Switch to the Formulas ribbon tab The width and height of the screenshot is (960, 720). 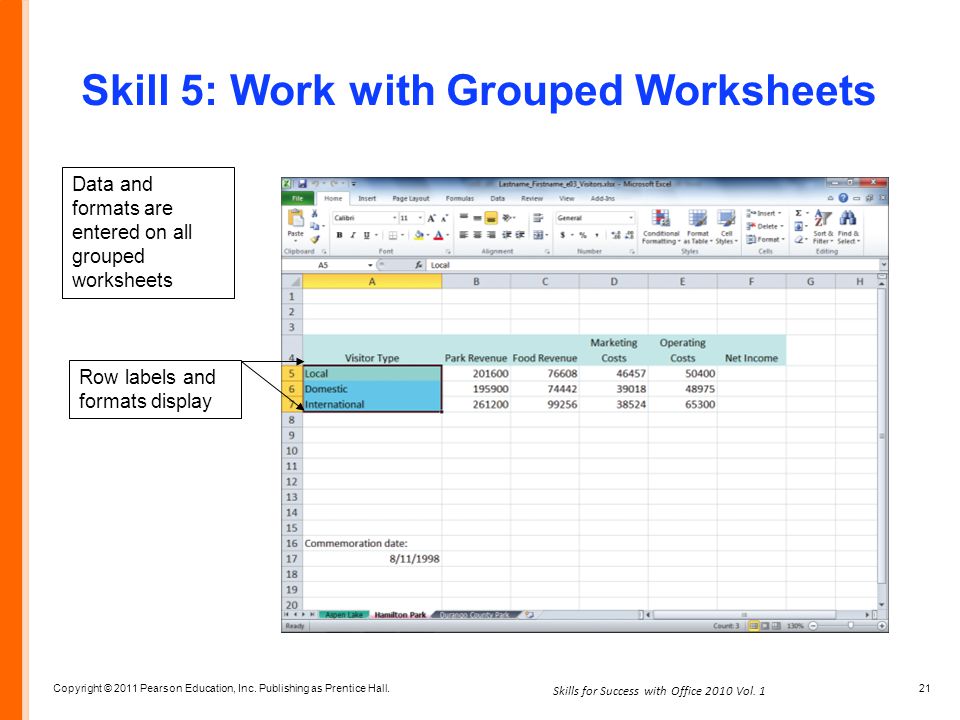click(460, 198)
